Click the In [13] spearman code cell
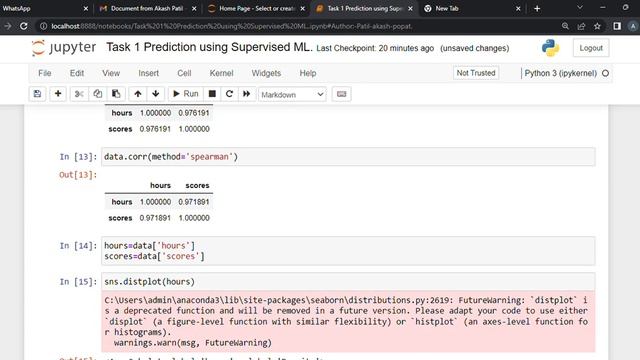 tap(348, 157)
